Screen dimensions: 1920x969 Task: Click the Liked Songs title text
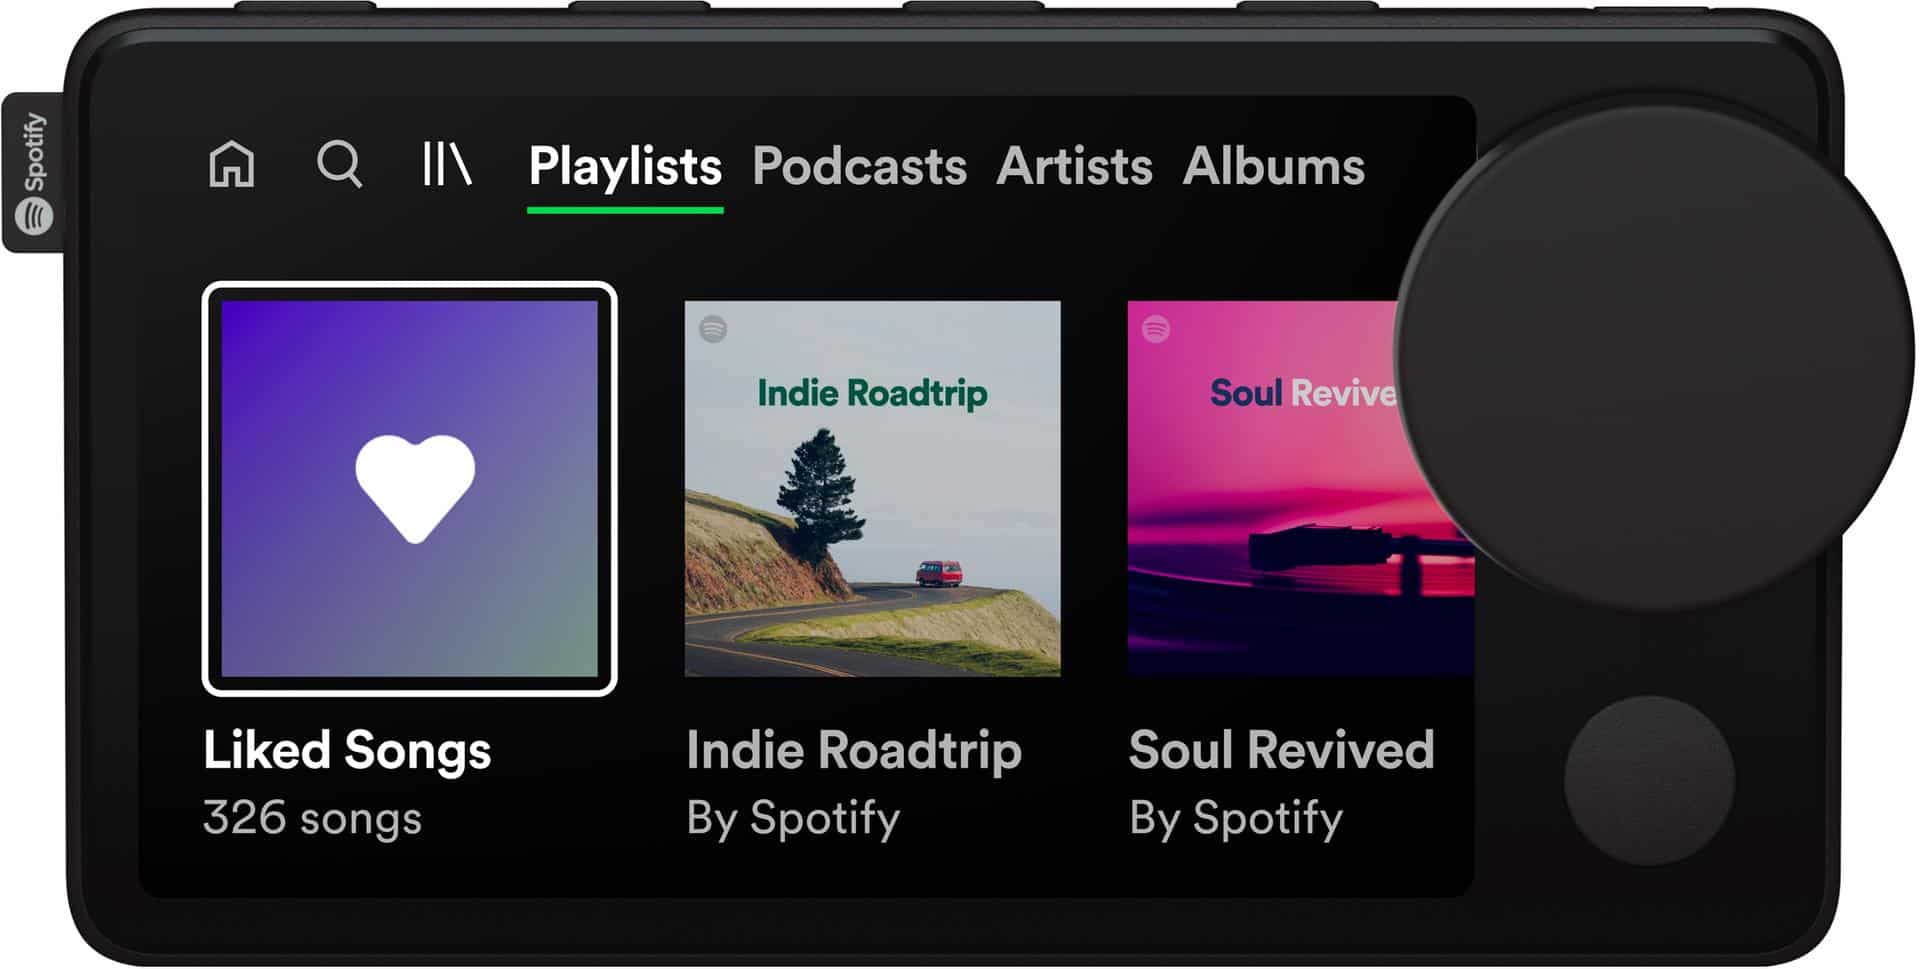(347, 751)
